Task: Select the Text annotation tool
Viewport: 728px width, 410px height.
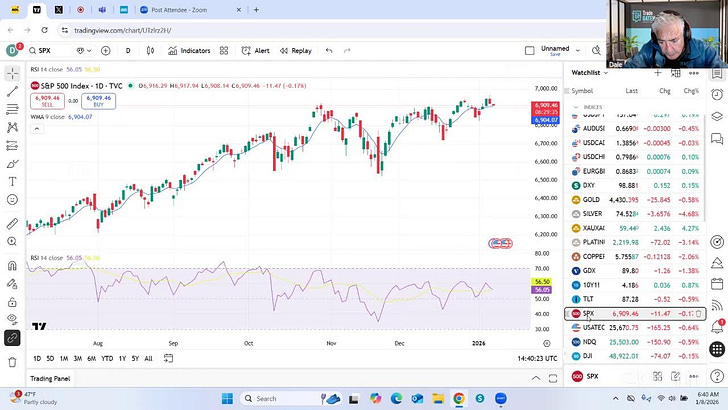Action: click(x=13, y=182)
